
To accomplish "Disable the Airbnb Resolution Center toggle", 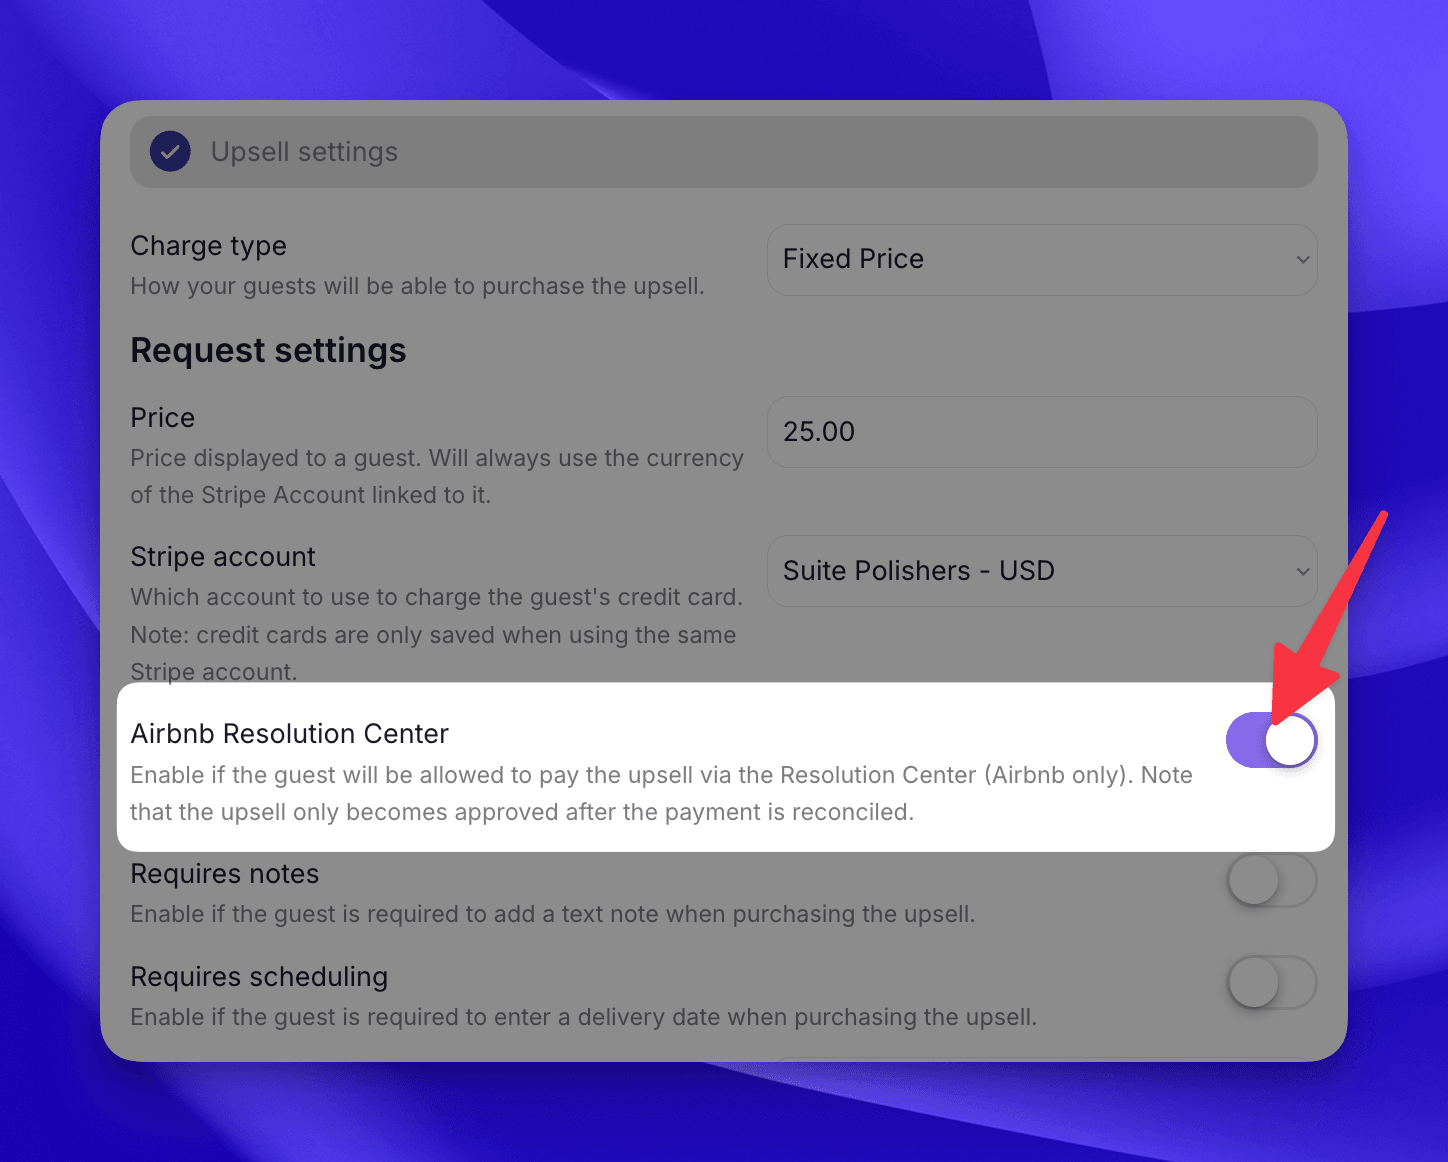I will pos(1272,740).
